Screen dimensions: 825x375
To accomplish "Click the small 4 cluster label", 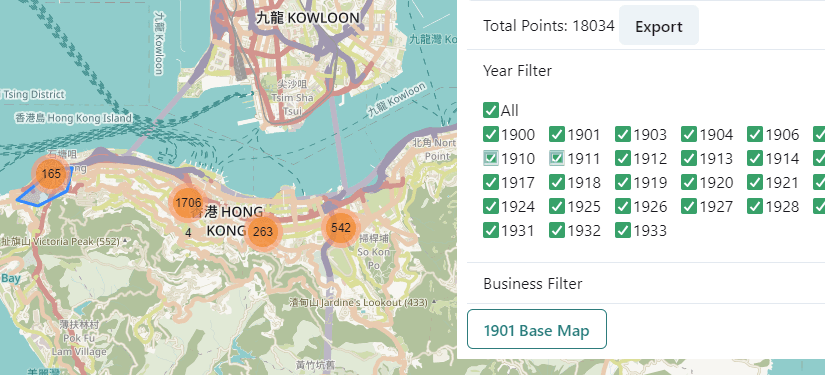I will [188, 232].
